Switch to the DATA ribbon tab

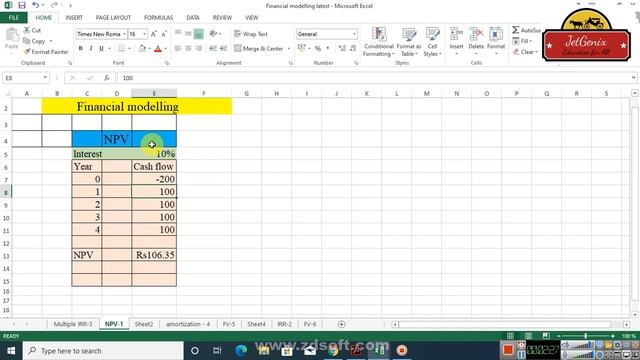pos(193,18)
